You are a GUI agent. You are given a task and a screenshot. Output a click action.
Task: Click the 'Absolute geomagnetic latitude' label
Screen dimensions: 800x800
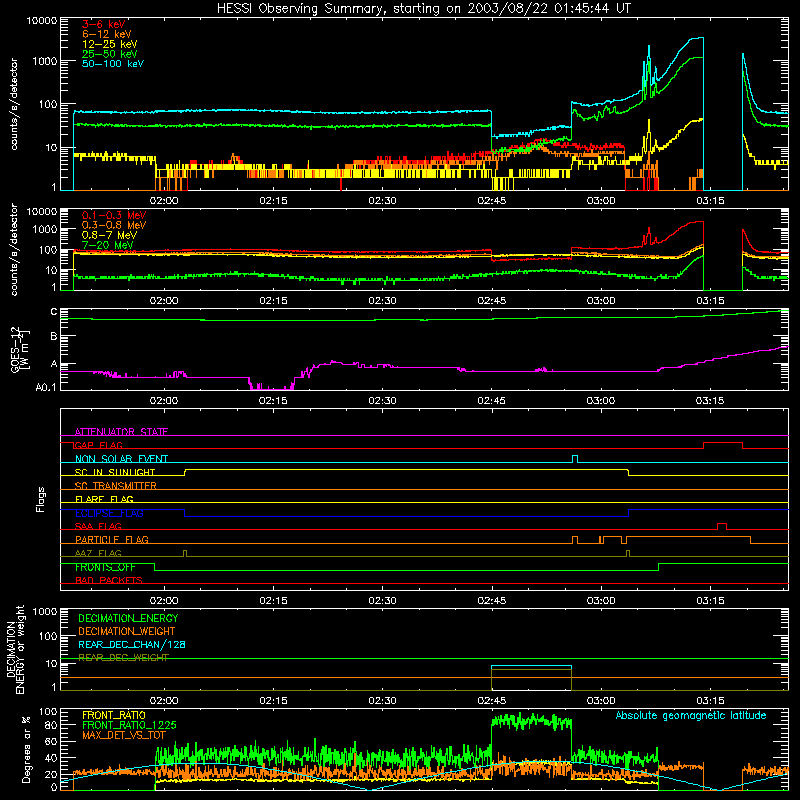(x=691, y=715)
